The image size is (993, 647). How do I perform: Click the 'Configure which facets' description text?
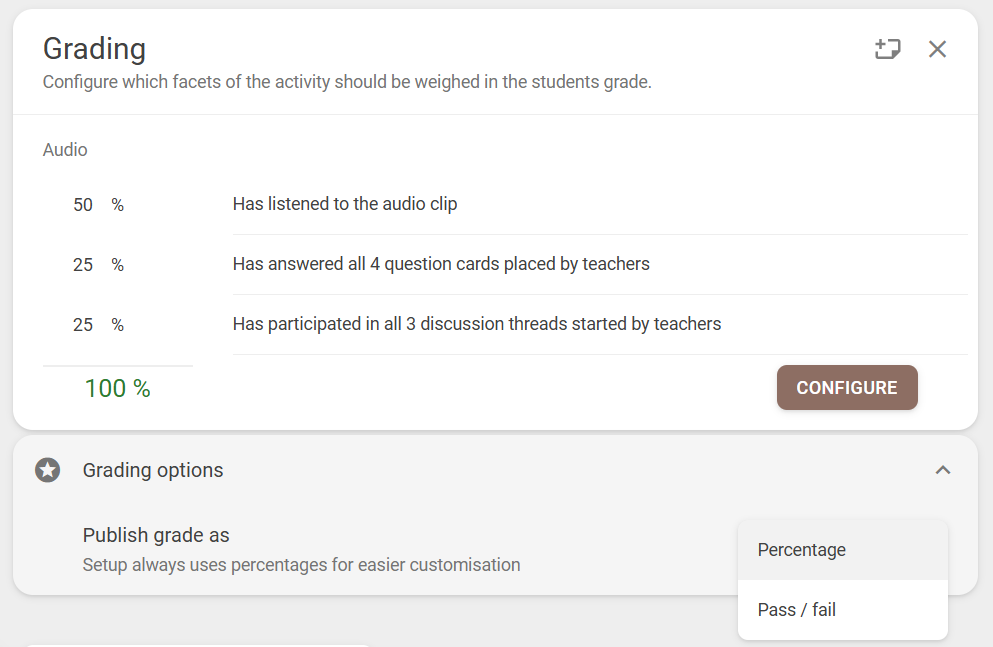coord(347,82)
